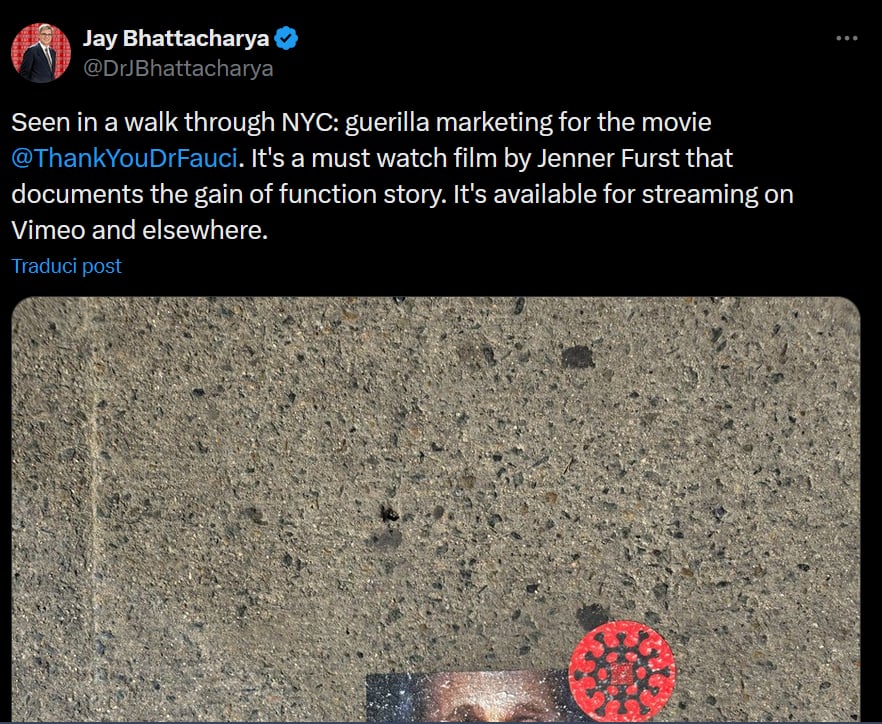Click the small black debris in photo center

(x=389, y=513)
